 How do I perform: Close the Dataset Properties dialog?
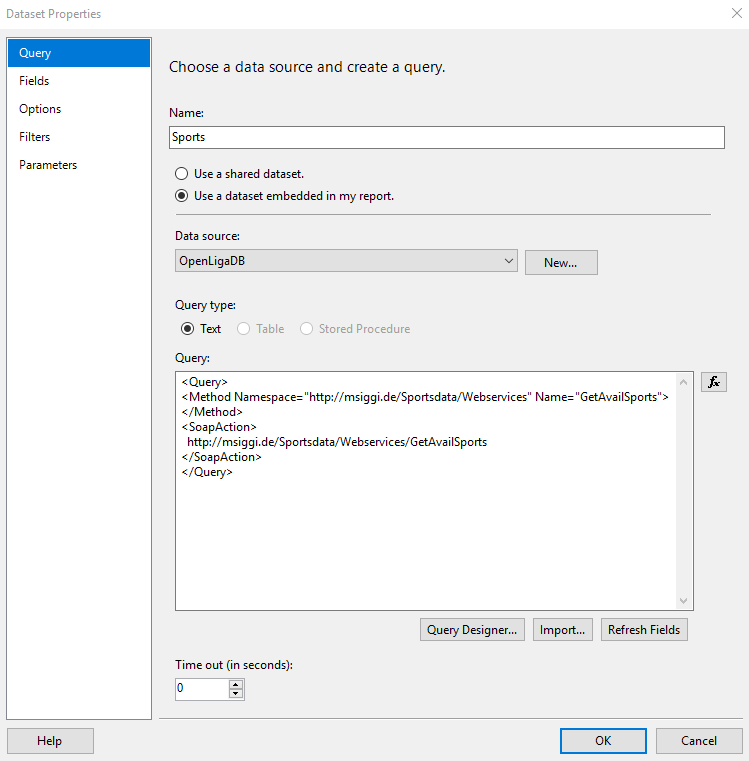(x=735, y=14)
